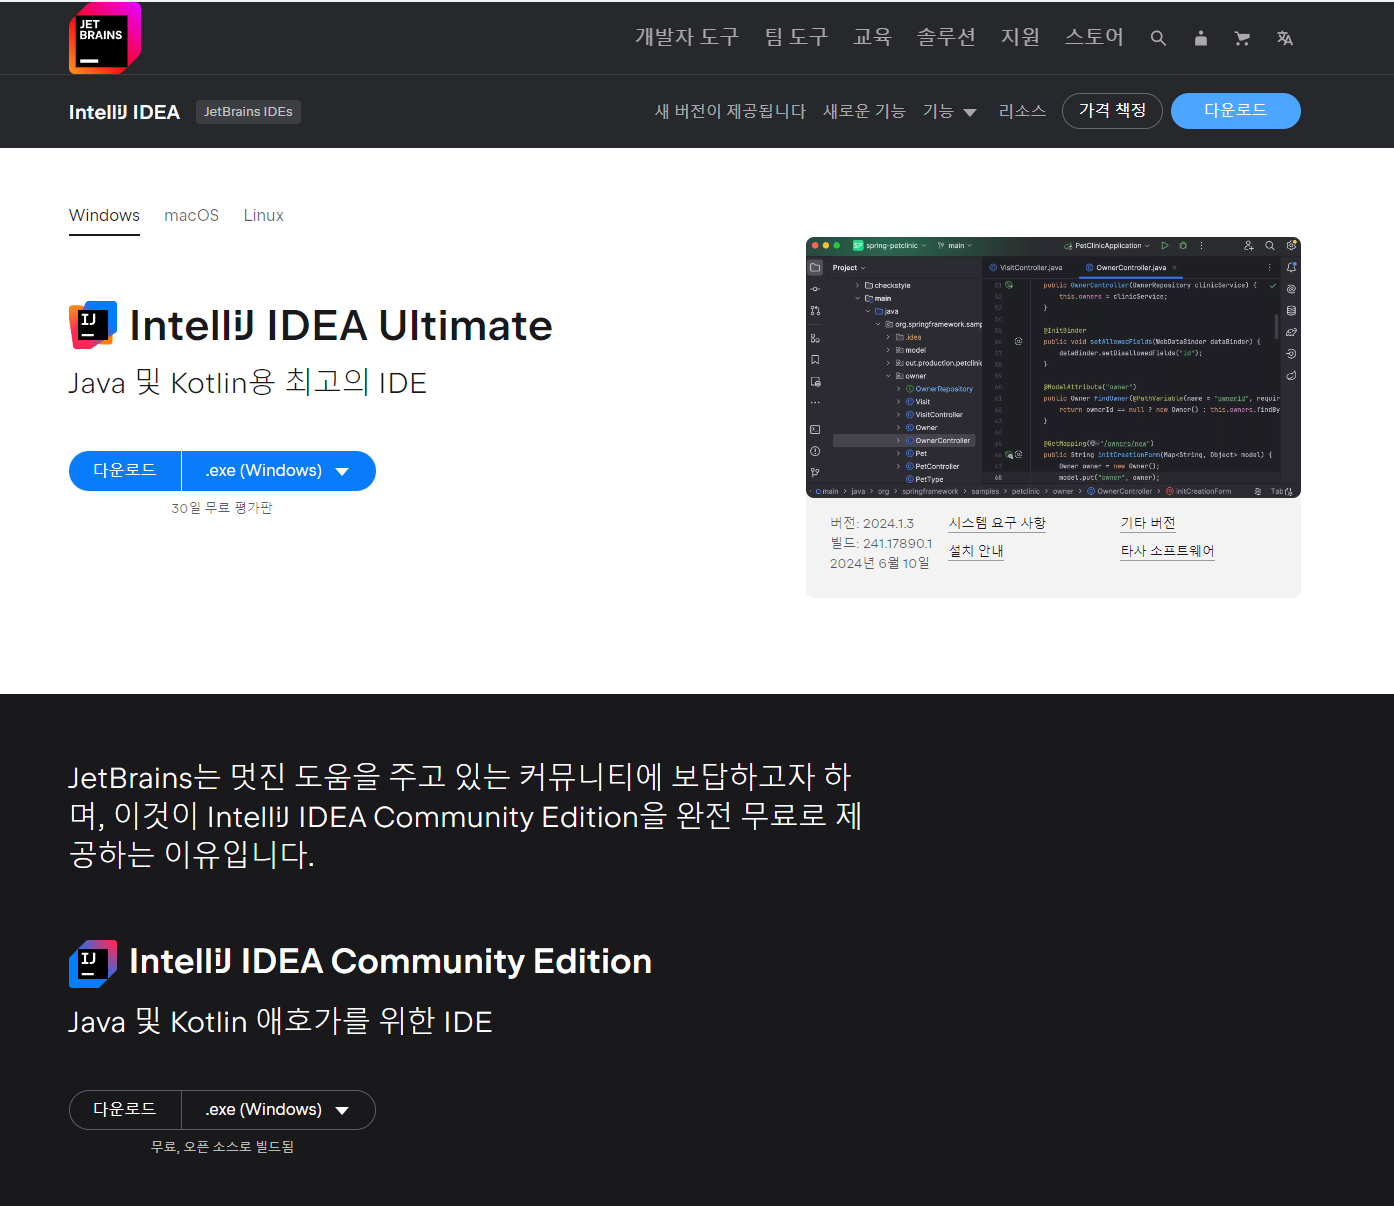Click the JetBrains IDEs tag
Viewport: 1394px width, 1206px height.
248,112
